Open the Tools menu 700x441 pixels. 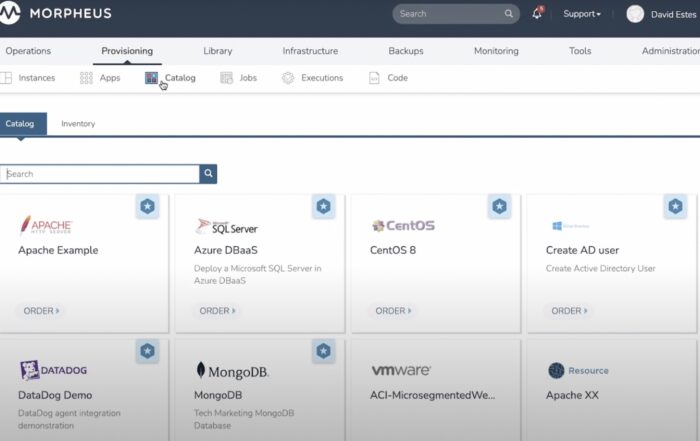pyautogui.click(x=580, y=51)
